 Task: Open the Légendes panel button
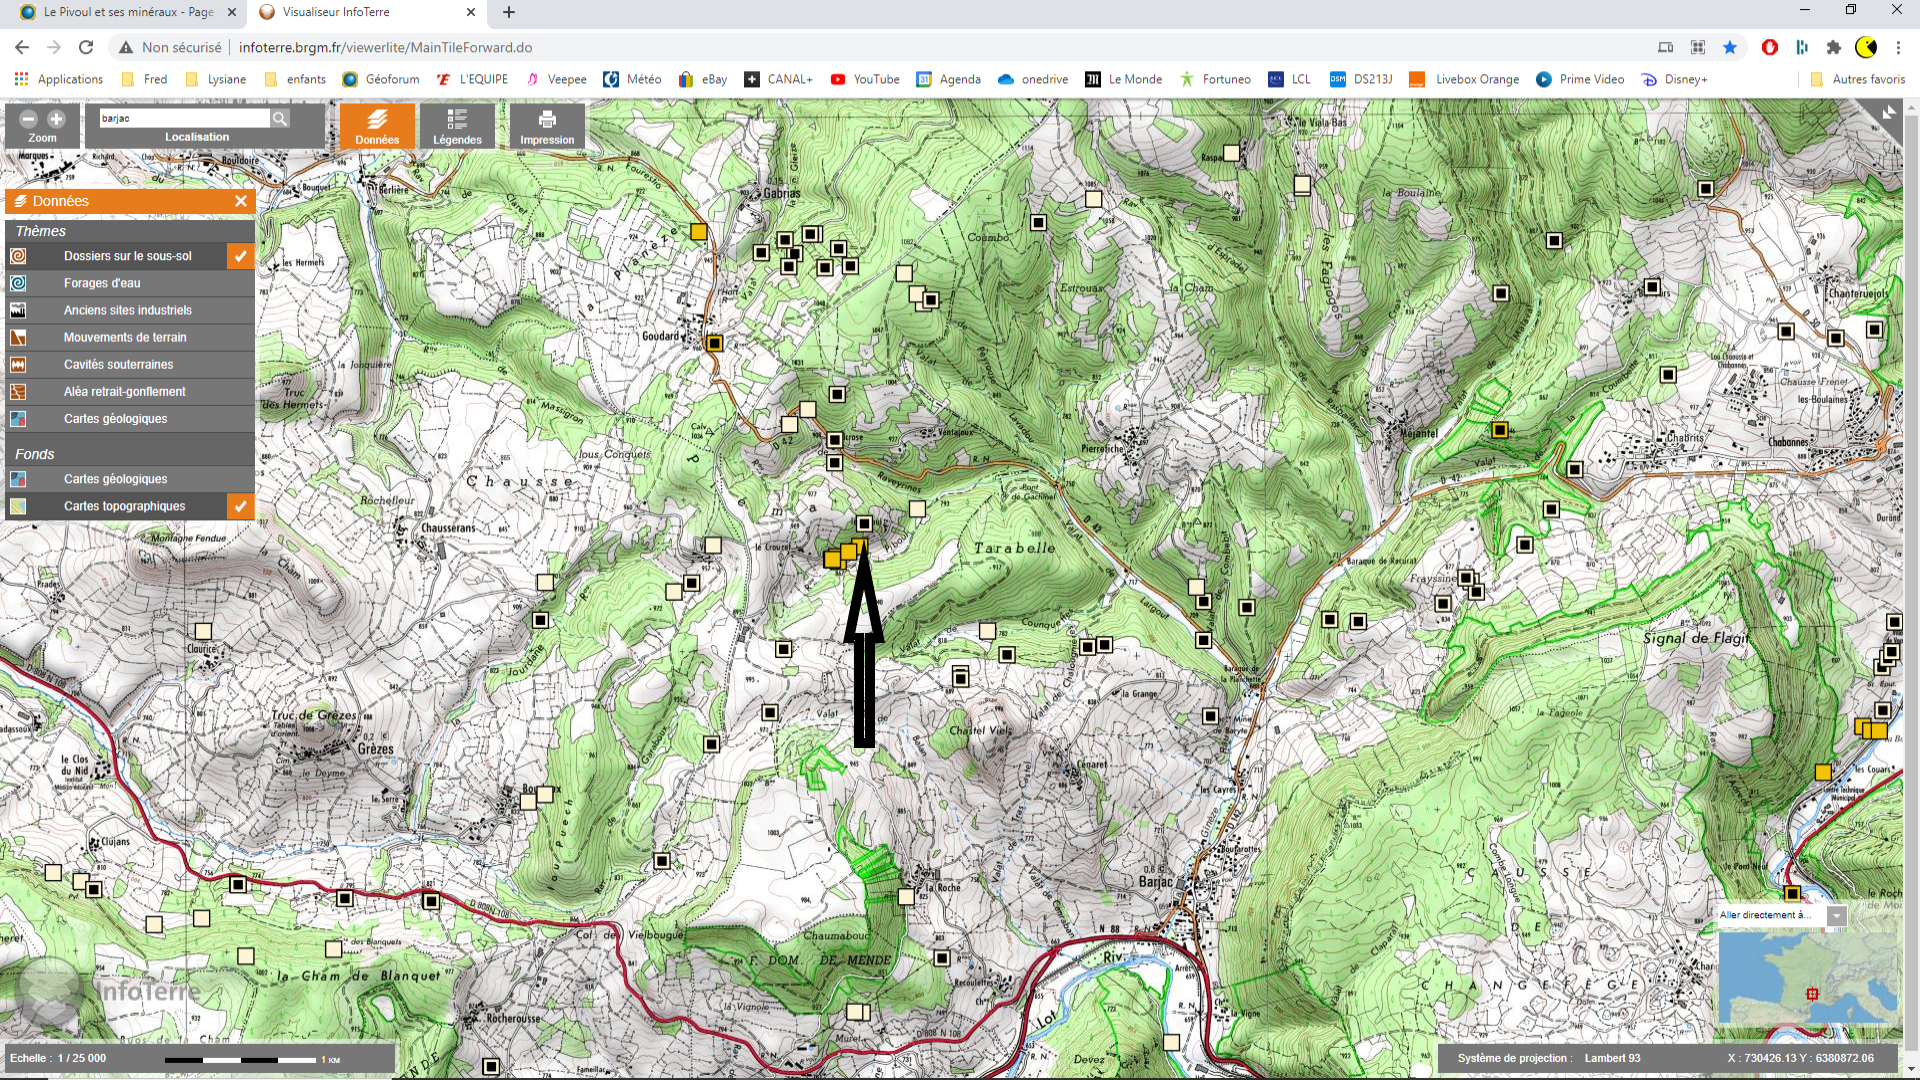click(x=457, y=127)
